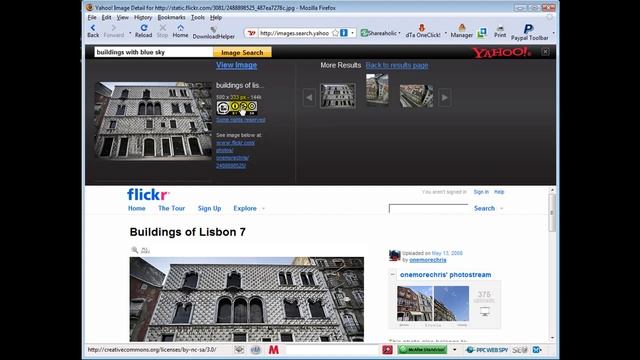Open the File menu
640x360 pixels.
click(x=92, y=18)
